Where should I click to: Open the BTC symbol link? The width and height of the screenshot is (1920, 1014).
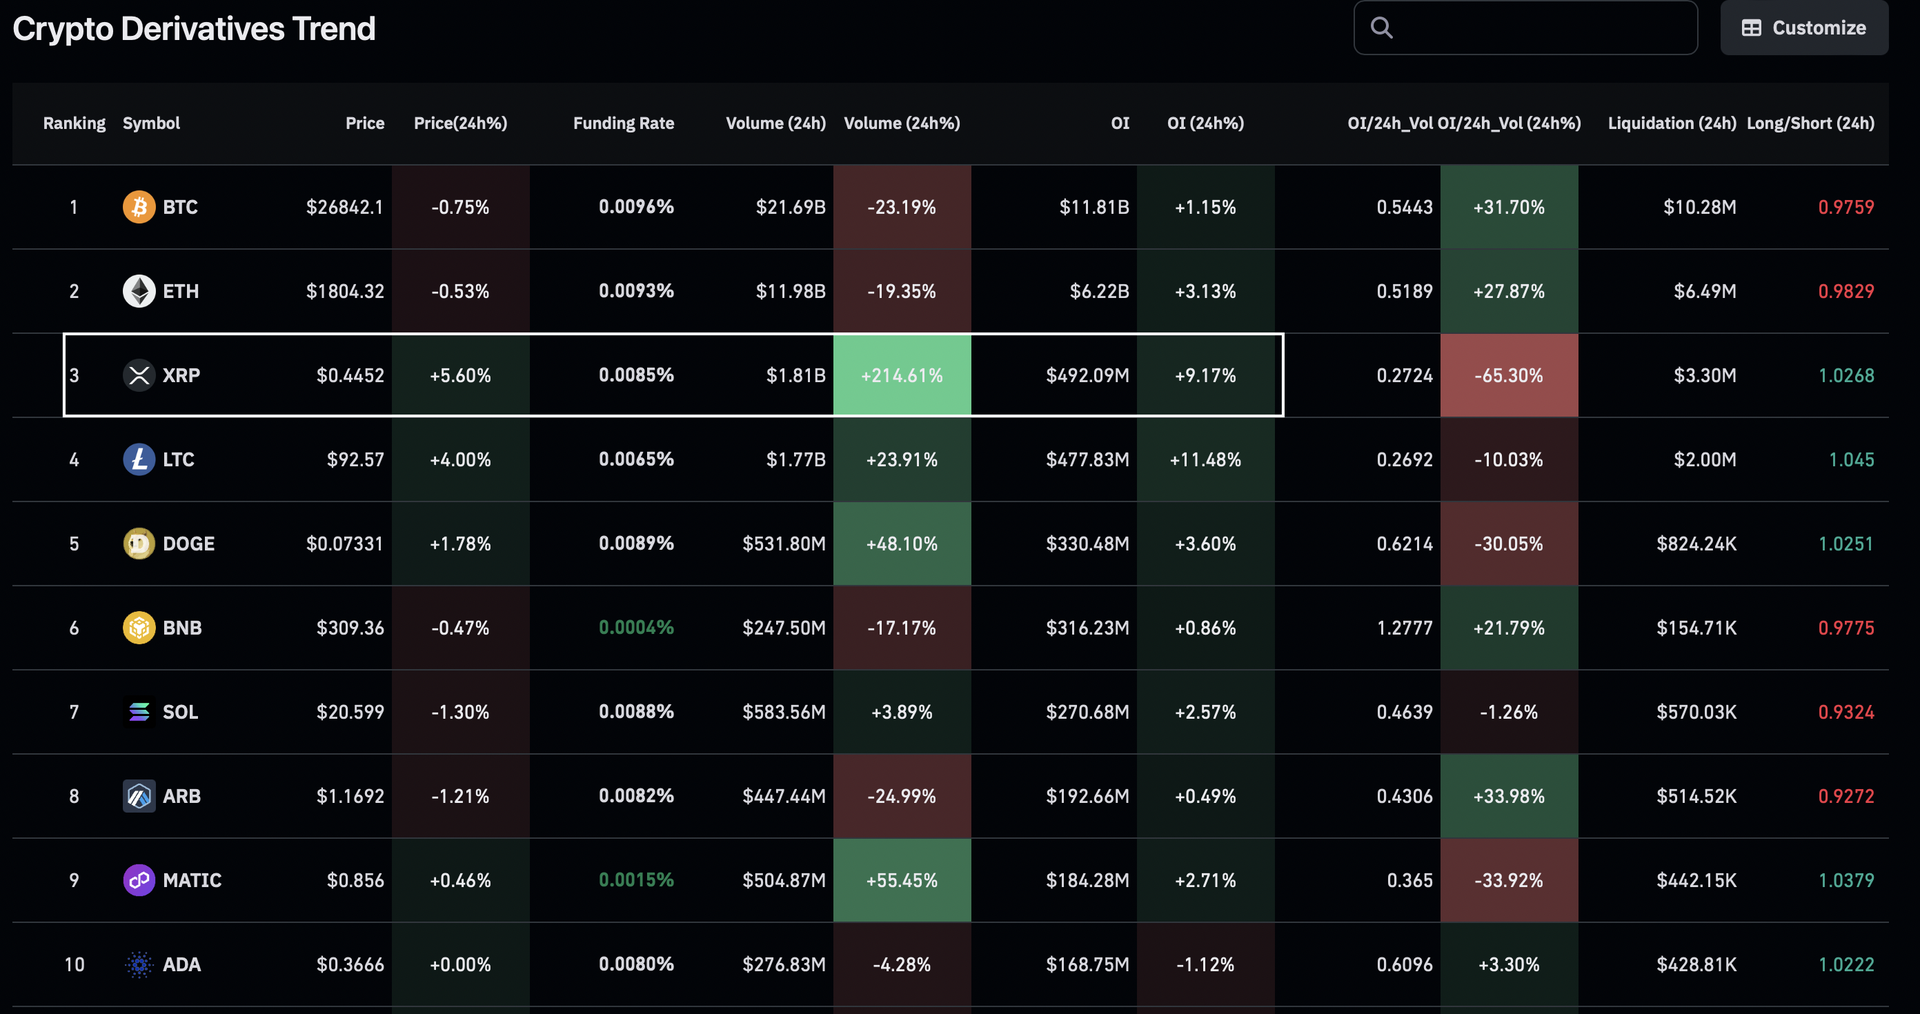point(180,207)
